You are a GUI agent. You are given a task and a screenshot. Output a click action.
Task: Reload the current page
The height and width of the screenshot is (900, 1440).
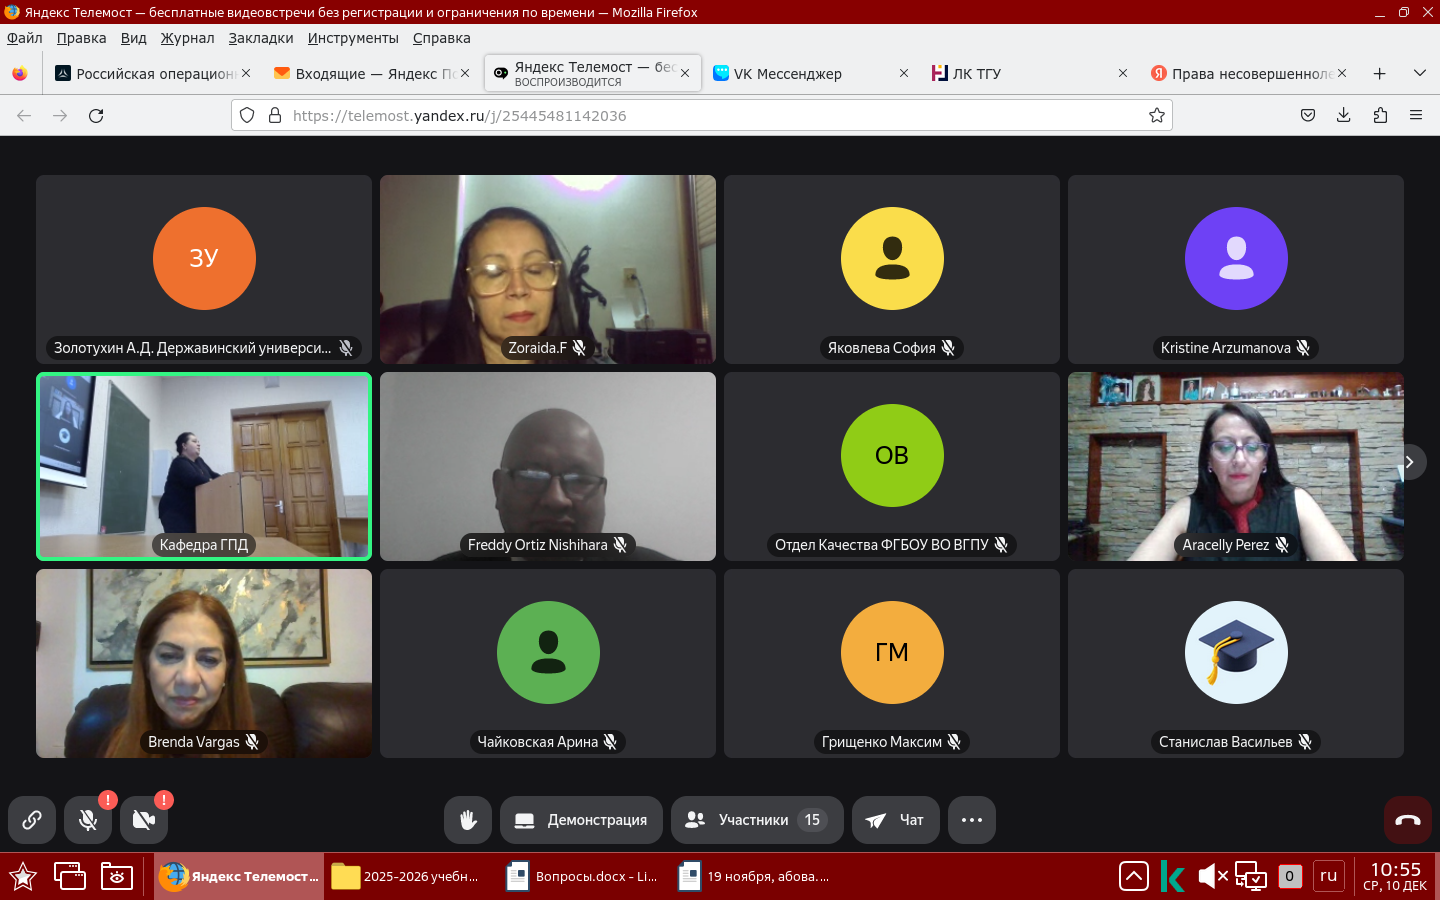coord(96,115)
